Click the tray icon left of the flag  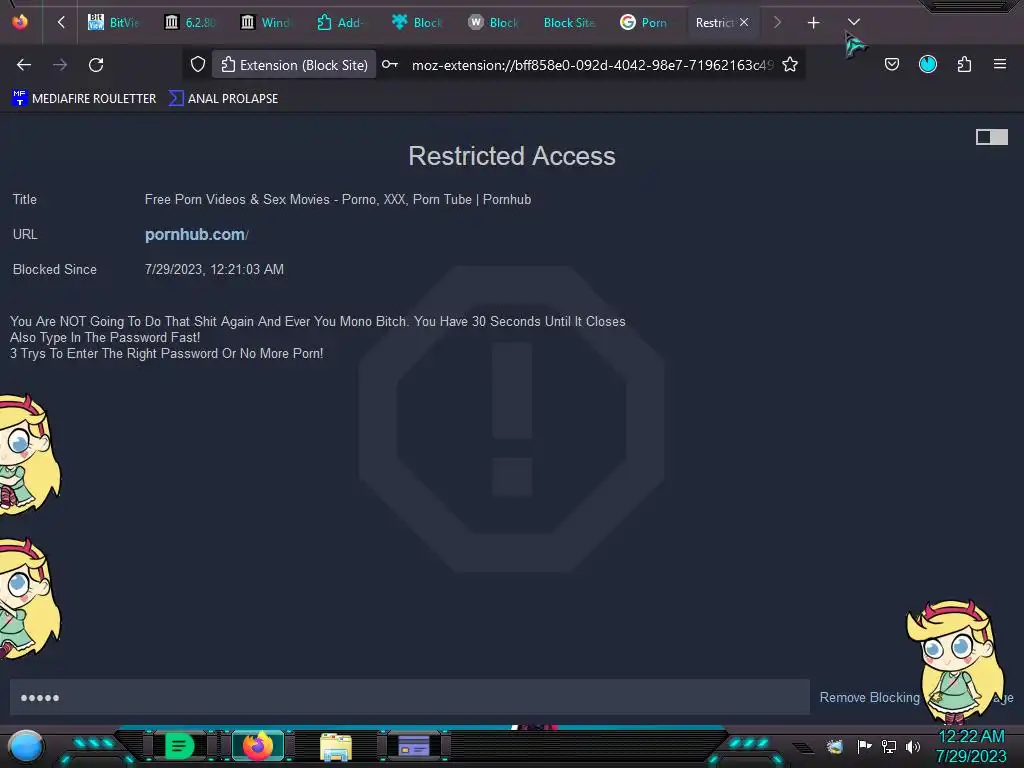pos(835,746)
